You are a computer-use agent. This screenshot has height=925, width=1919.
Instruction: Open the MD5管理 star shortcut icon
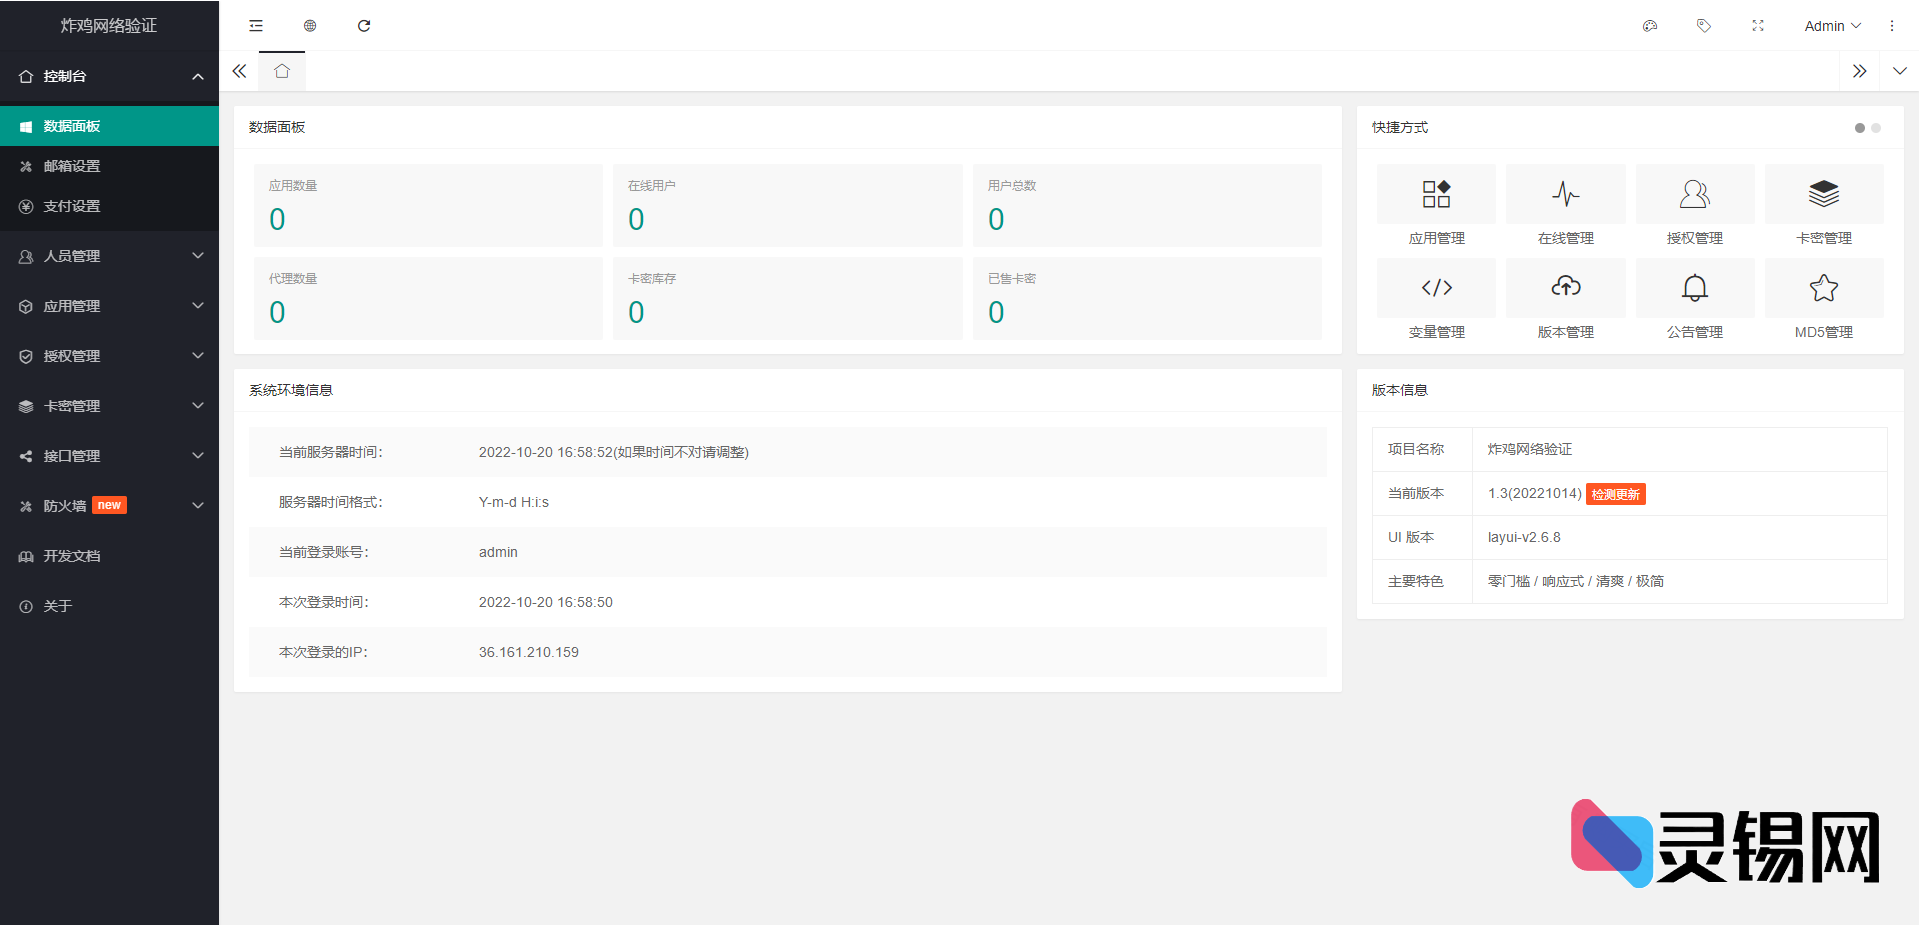pos(1823,288)
